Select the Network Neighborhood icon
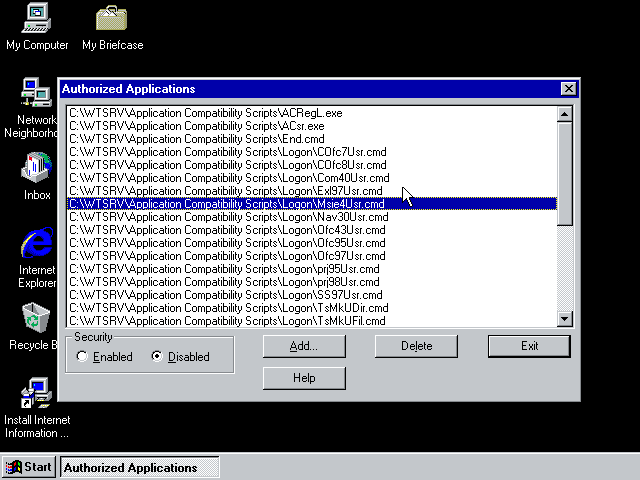The width and height of the screenshot is (640, 480). [36, 95]
